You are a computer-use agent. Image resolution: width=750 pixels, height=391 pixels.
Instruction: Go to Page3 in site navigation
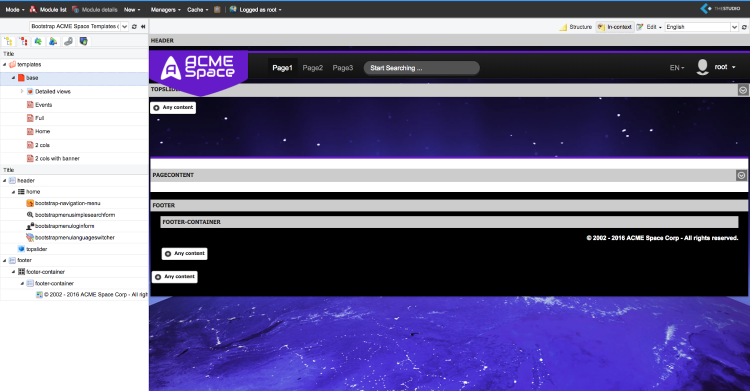[x=343, y=68]
